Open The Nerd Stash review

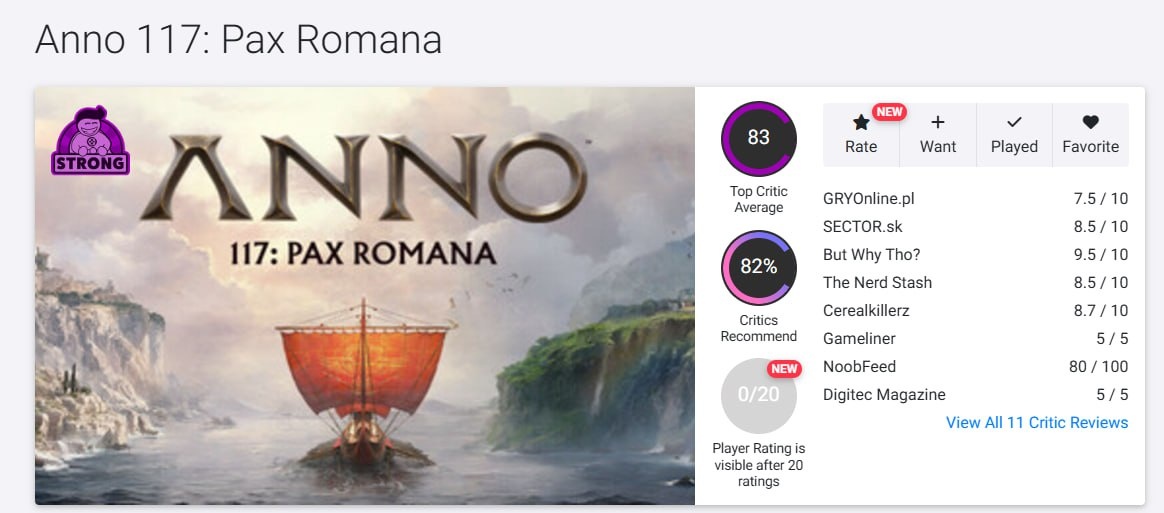877,282
